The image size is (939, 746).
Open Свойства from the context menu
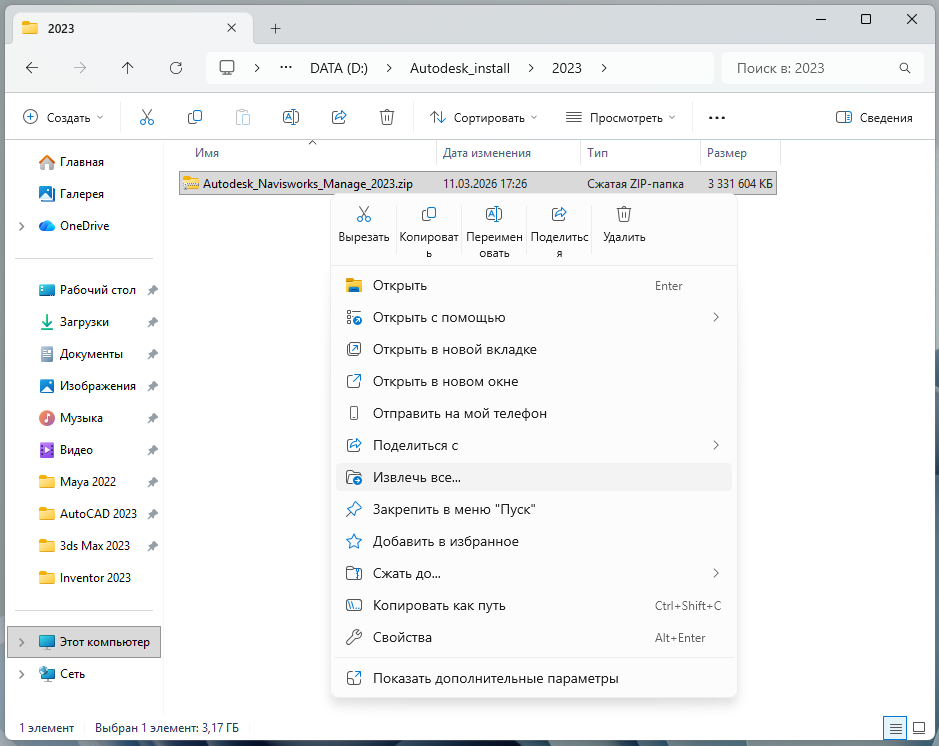534,638
